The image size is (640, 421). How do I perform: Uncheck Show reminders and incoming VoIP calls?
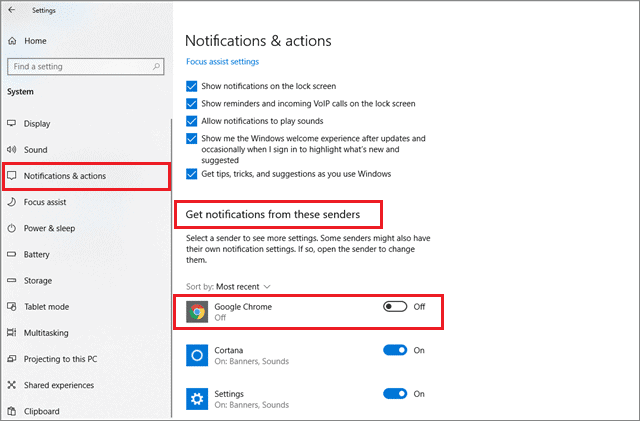[x=191, y=104]
